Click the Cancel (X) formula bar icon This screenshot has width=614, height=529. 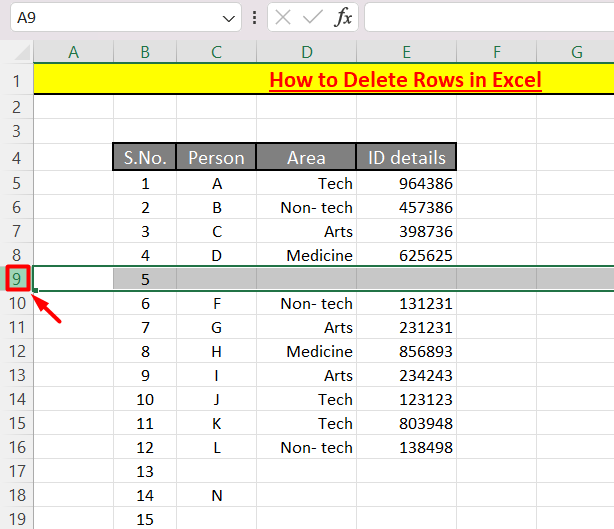tap(283, 17)
